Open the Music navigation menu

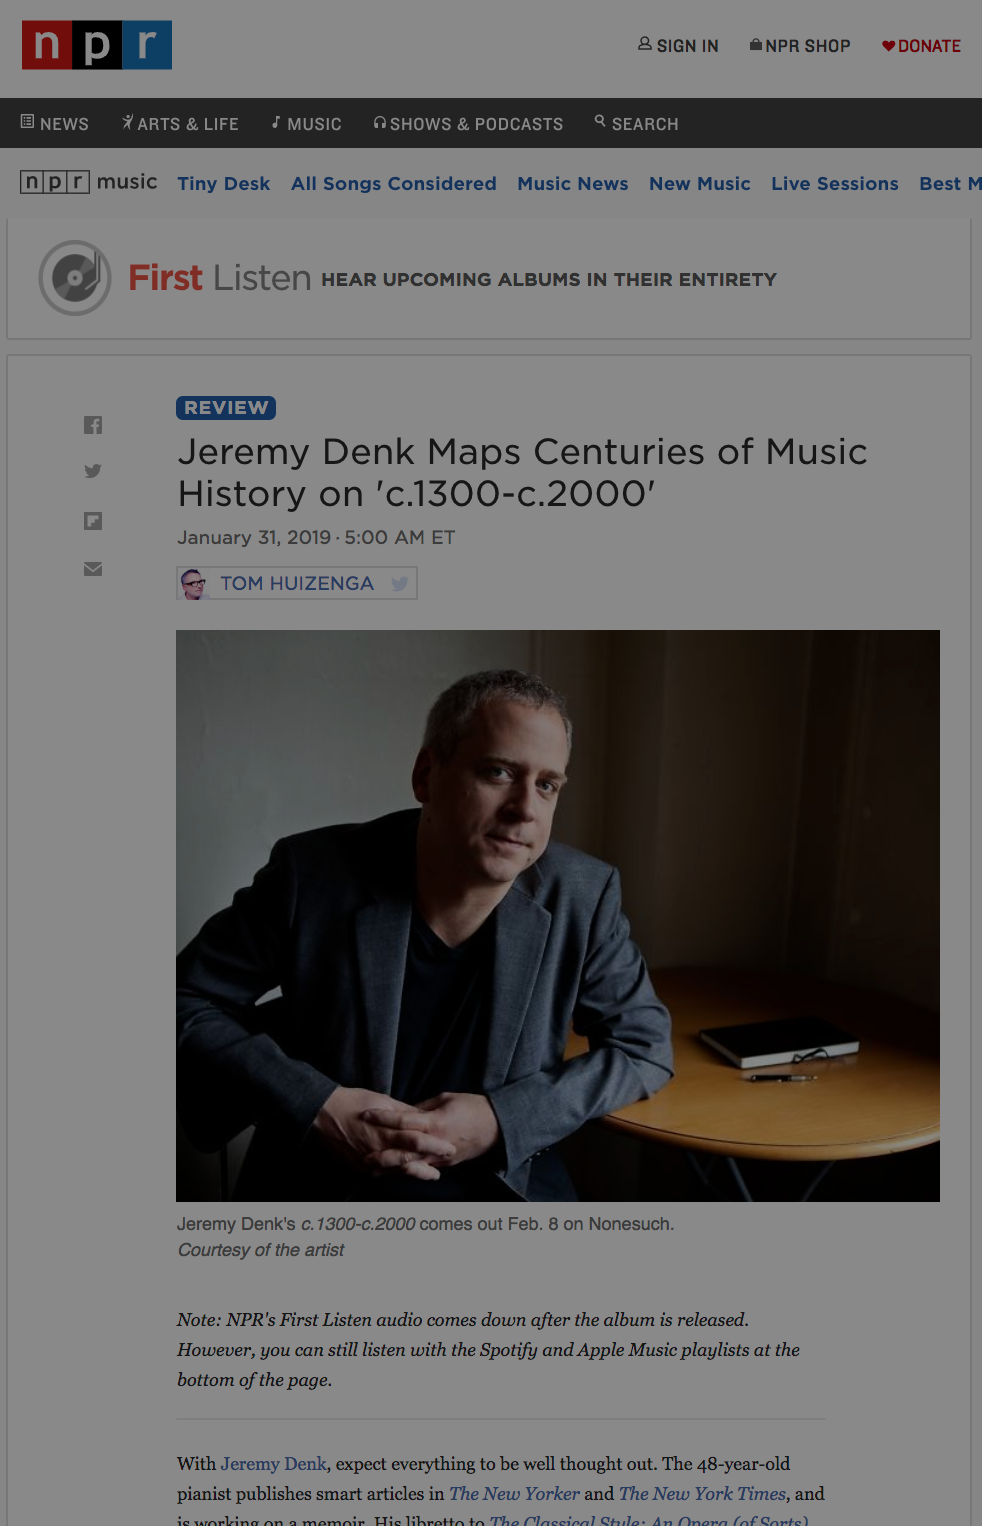coord(306,124)
